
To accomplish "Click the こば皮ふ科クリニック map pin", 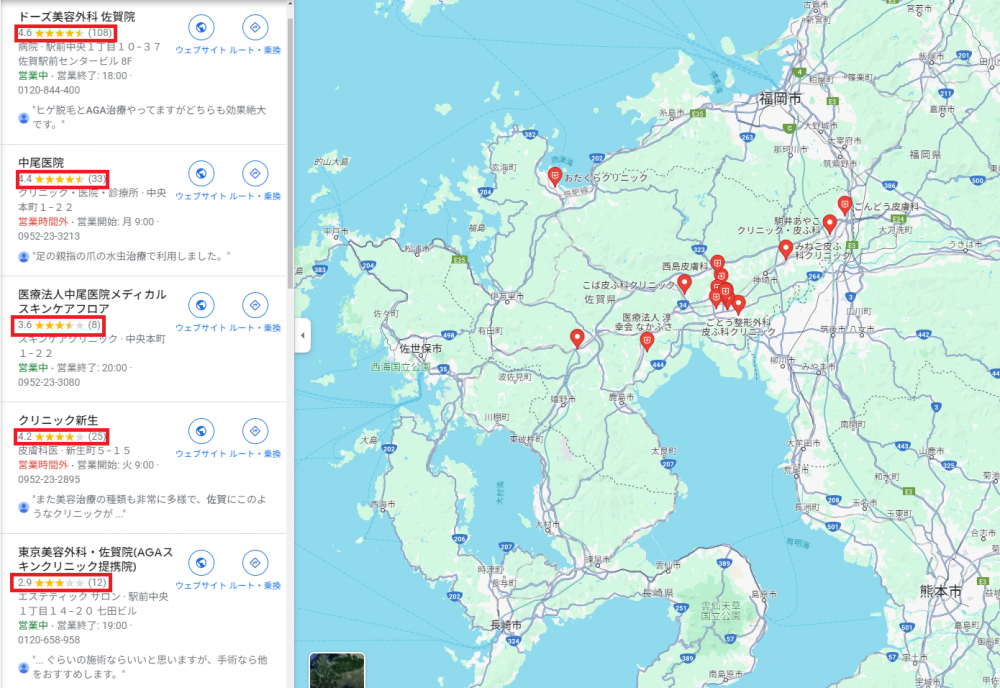I will [x=684, y=284].
